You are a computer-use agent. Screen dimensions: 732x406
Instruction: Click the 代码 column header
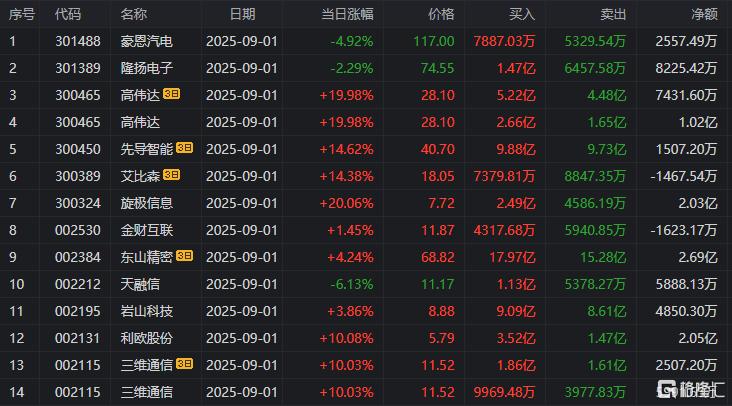click(x=68, y=14)
